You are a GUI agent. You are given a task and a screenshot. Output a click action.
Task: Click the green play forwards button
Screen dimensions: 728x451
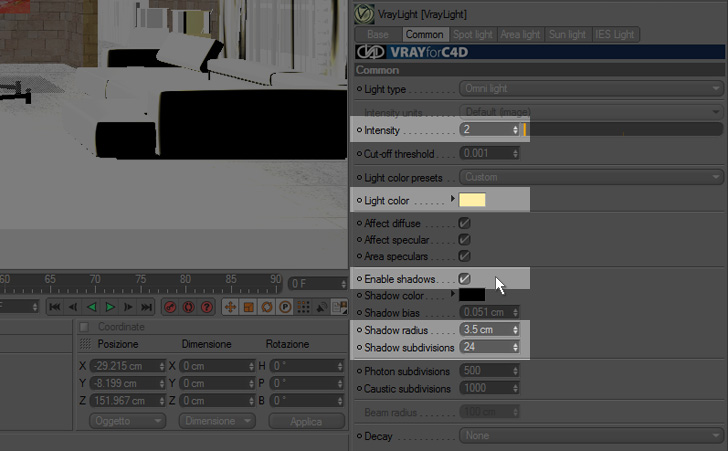click(x=110, y=307)
